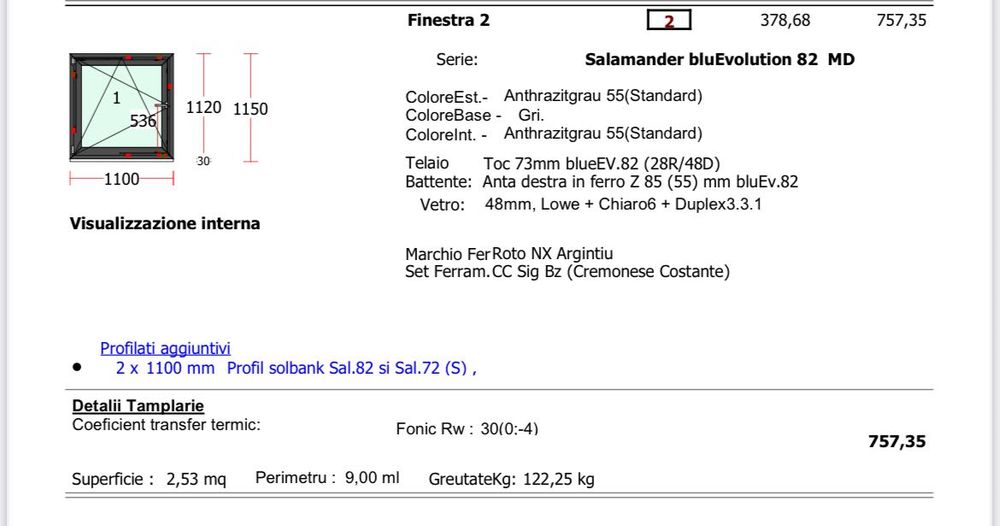1000x526 pixels.
Task: Click Coeficient transfer termic label
Action: (166, 425)
